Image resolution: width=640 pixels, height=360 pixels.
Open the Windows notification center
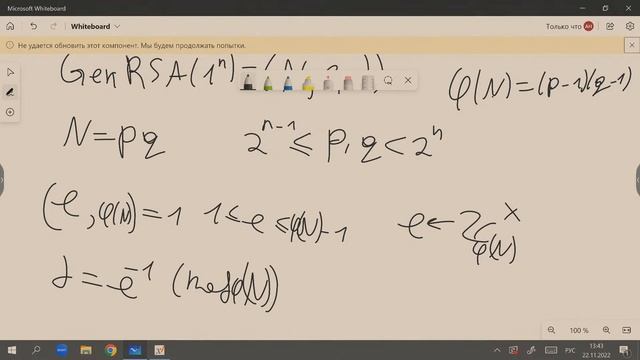624,350
